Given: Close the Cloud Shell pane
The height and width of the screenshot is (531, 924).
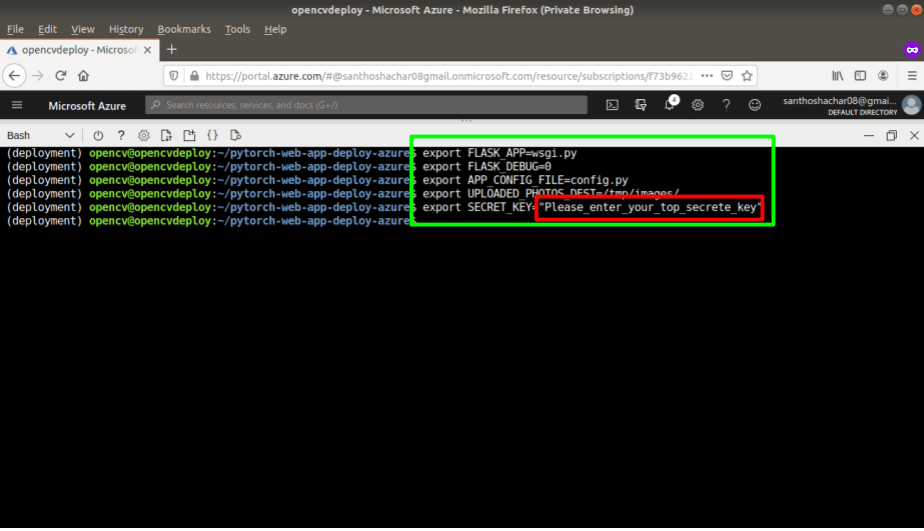Looking at the screenshot, I should click(914, 136).
